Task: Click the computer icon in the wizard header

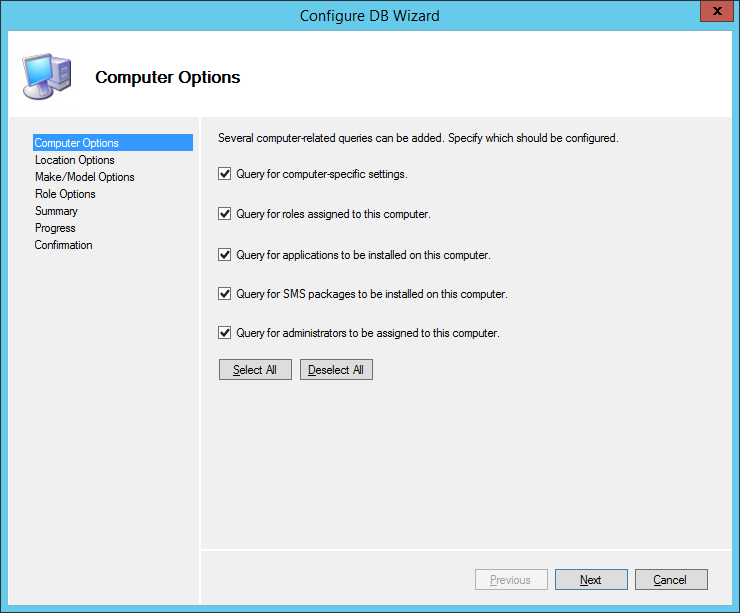Action: pyautogui.click(x=45, y=76)
